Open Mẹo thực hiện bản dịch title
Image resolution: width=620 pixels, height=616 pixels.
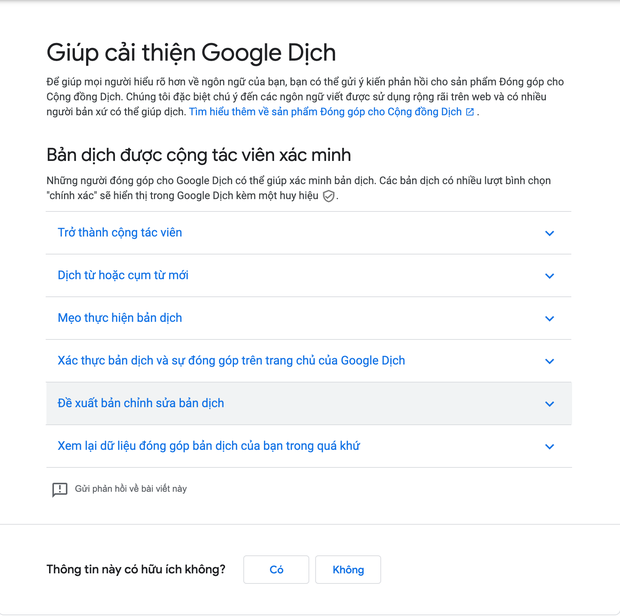click(120, 318)
